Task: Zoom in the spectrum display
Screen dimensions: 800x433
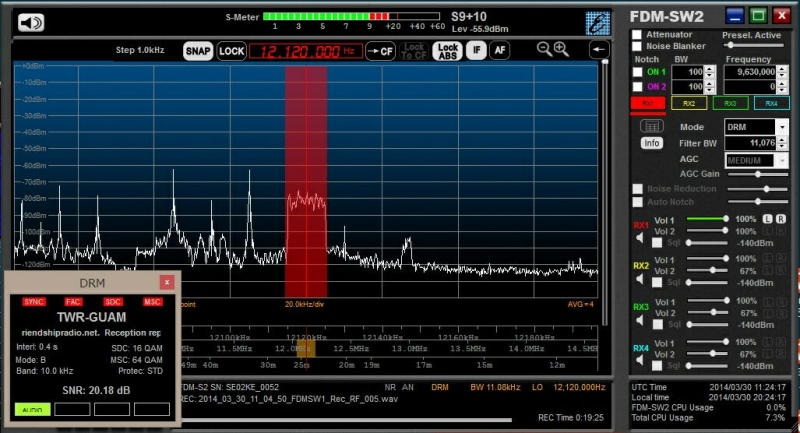Action: [x=561, y=49]
